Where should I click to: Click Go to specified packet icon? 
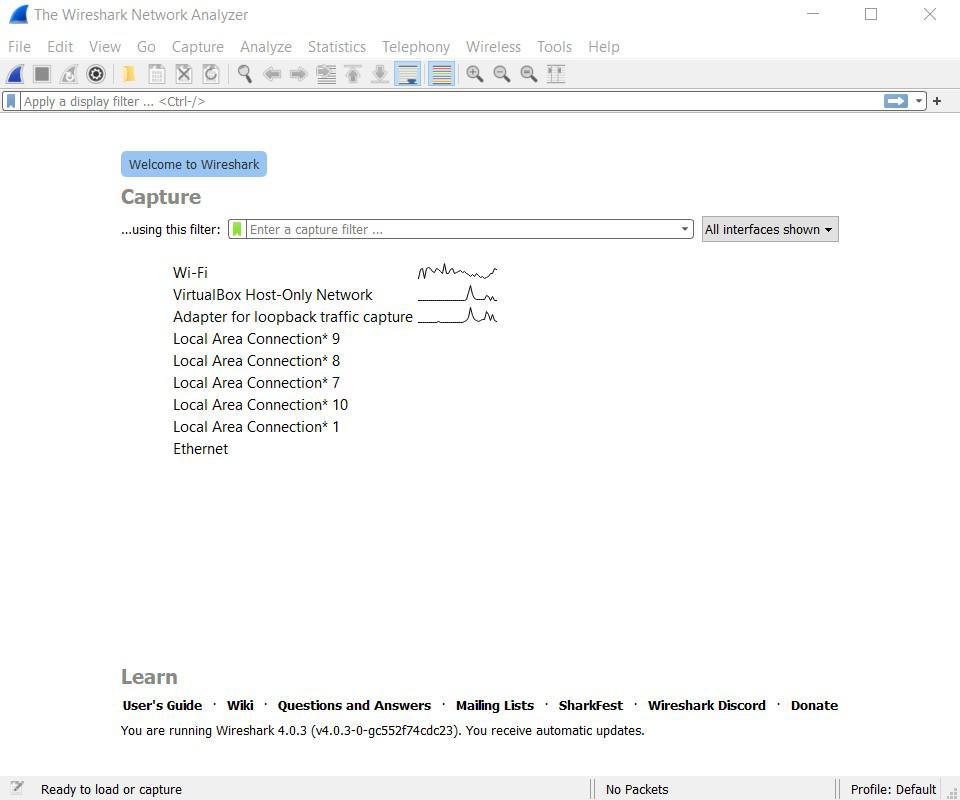click(326, 74)
